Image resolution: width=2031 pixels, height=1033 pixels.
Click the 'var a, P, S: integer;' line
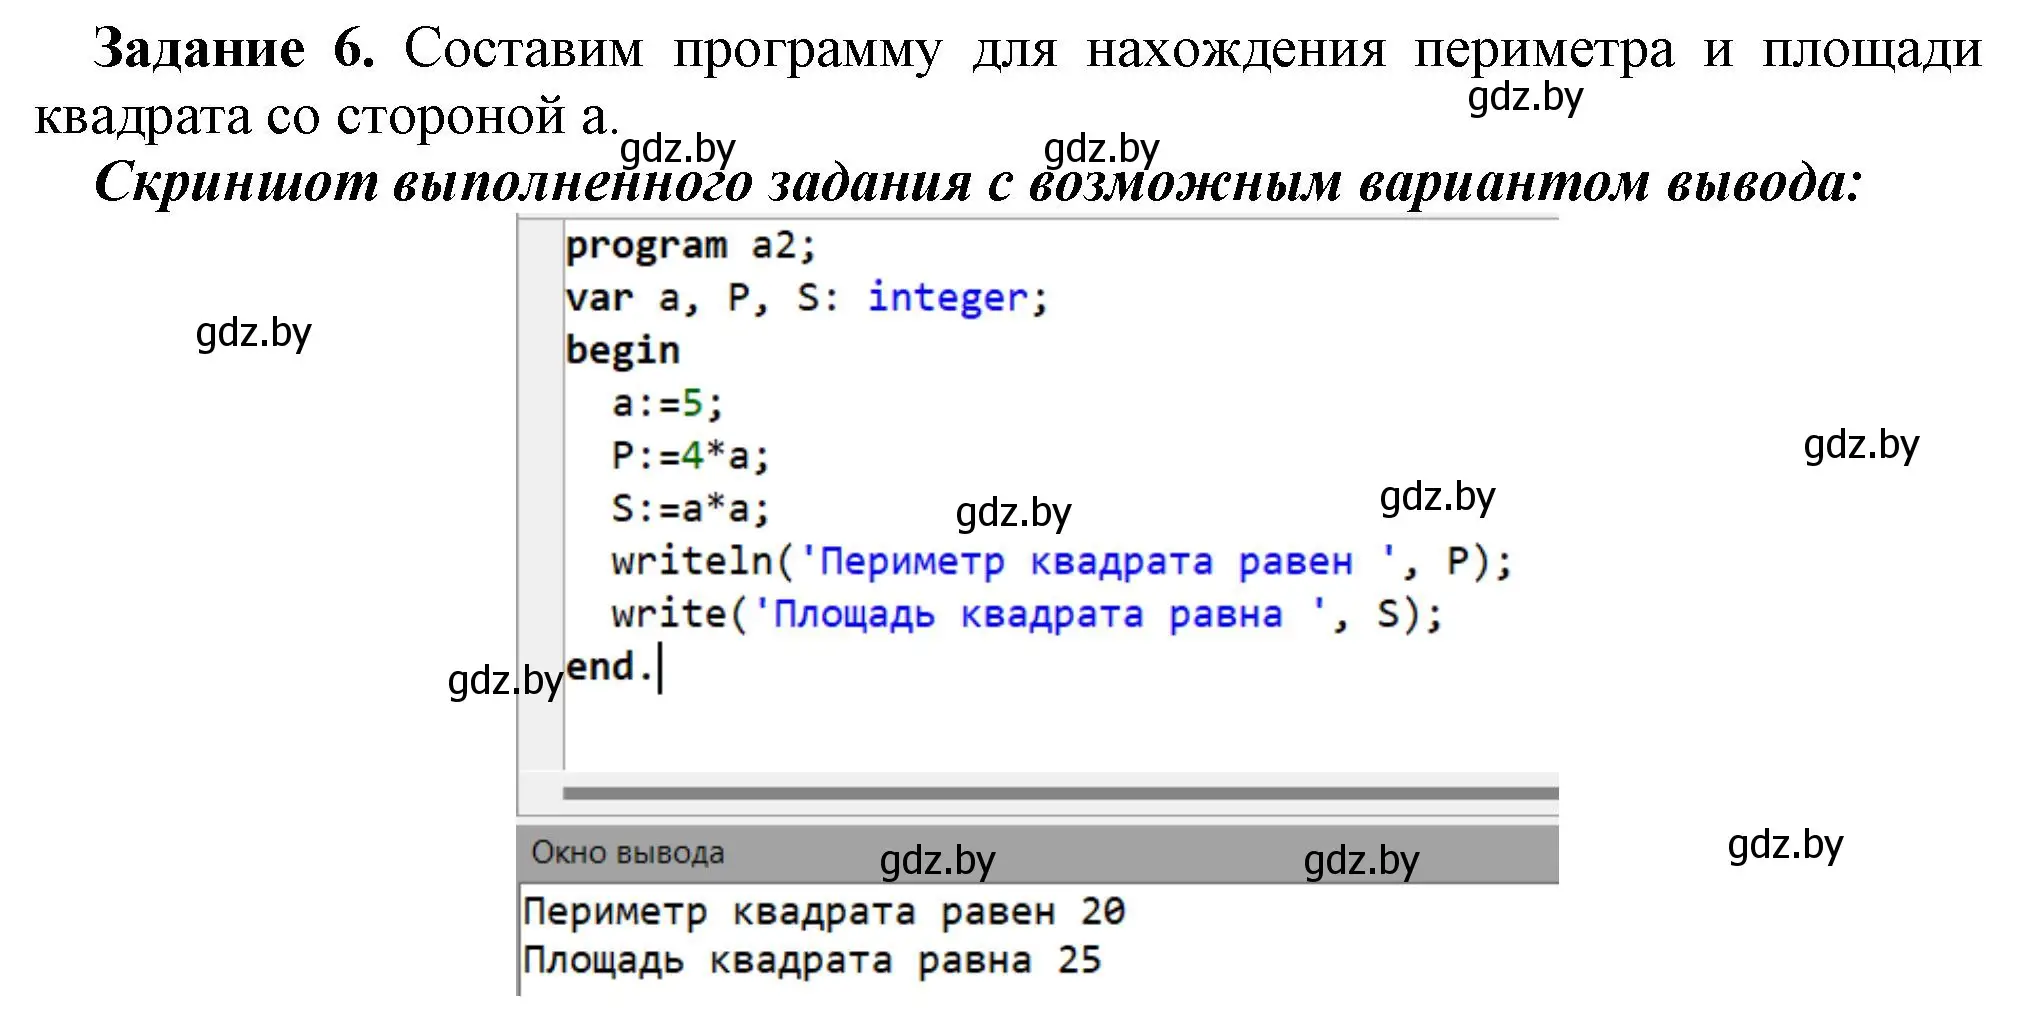(x=807, y=298)
